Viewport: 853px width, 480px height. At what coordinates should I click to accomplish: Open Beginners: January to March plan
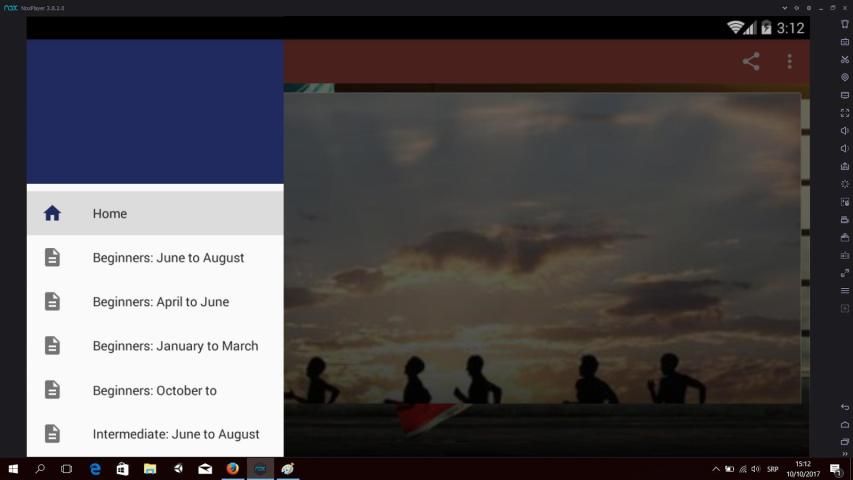point(175,346)
